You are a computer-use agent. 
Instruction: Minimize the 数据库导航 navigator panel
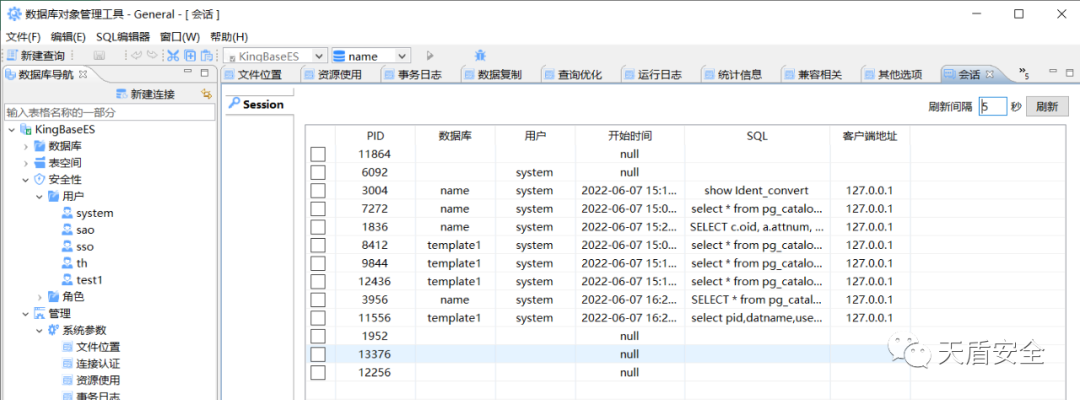click(x=188, y=74)
